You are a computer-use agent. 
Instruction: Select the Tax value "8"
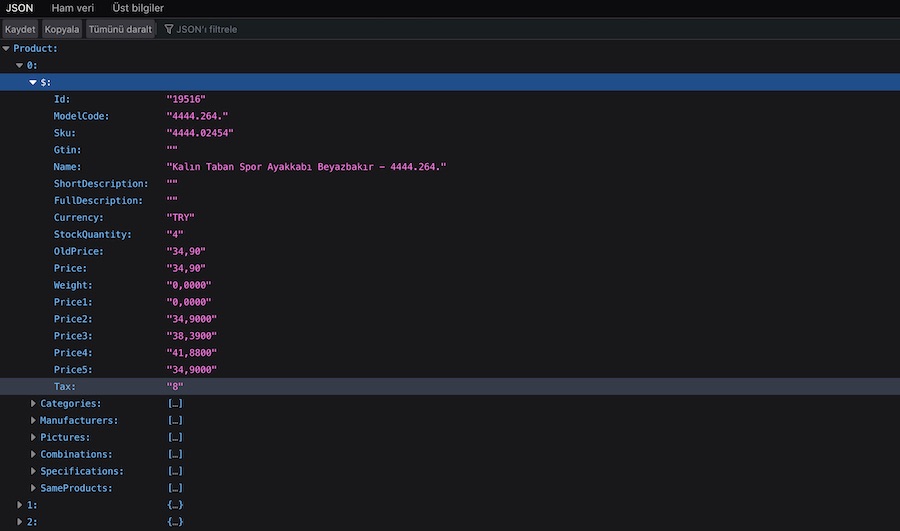[x=175, y=387]
